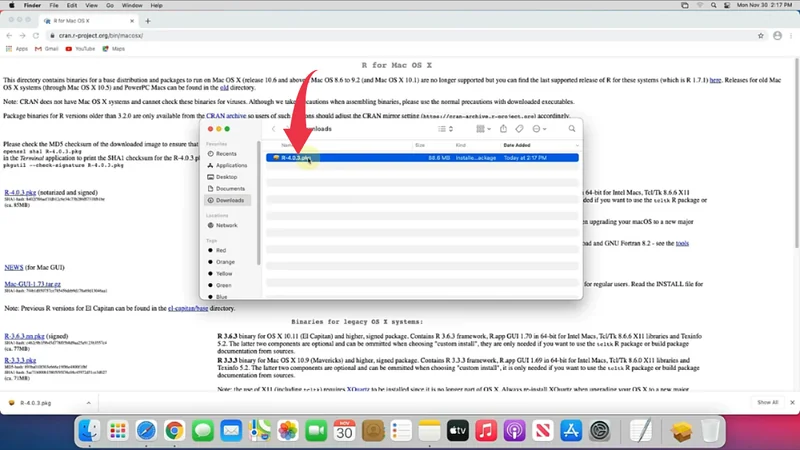
Task: Open Safari from the Dock
Action: coord(146,430)
